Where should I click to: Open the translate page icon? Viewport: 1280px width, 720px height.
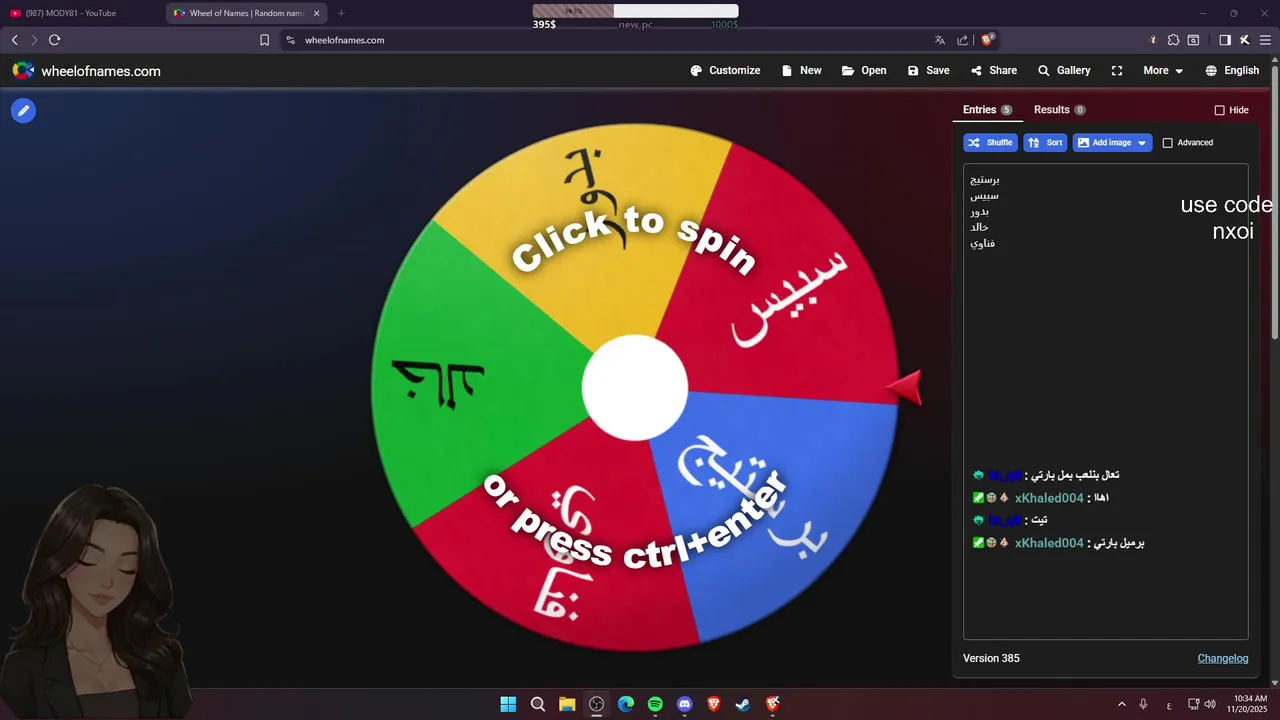click(x=940, y=40)
